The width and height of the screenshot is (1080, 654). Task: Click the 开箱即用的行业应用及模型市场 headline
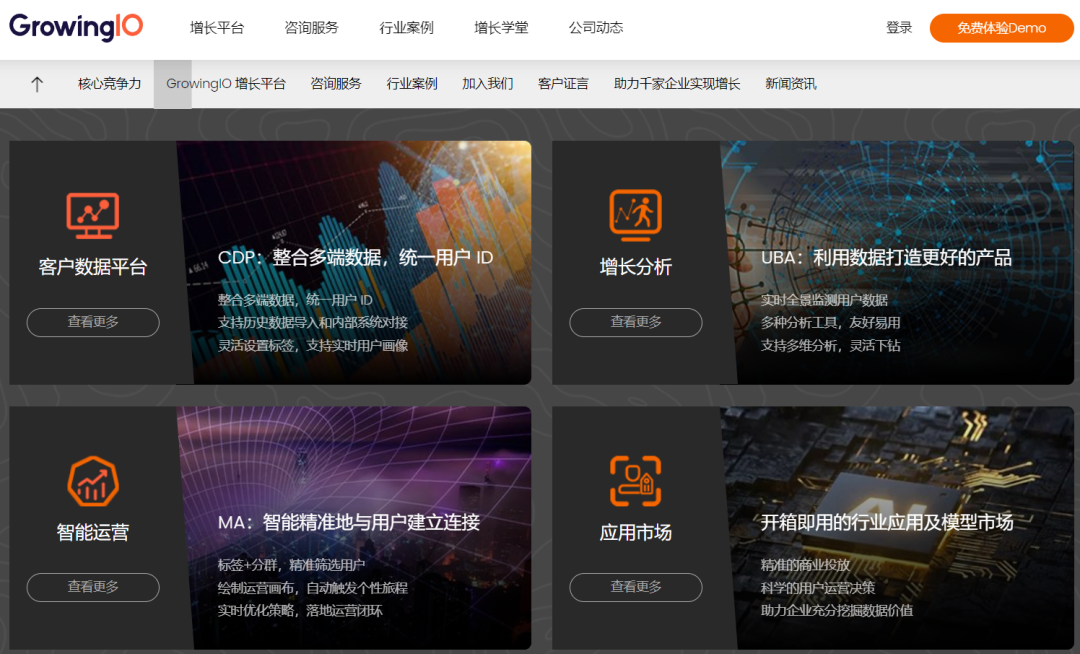pyautogui.click(x=887, y=523)
